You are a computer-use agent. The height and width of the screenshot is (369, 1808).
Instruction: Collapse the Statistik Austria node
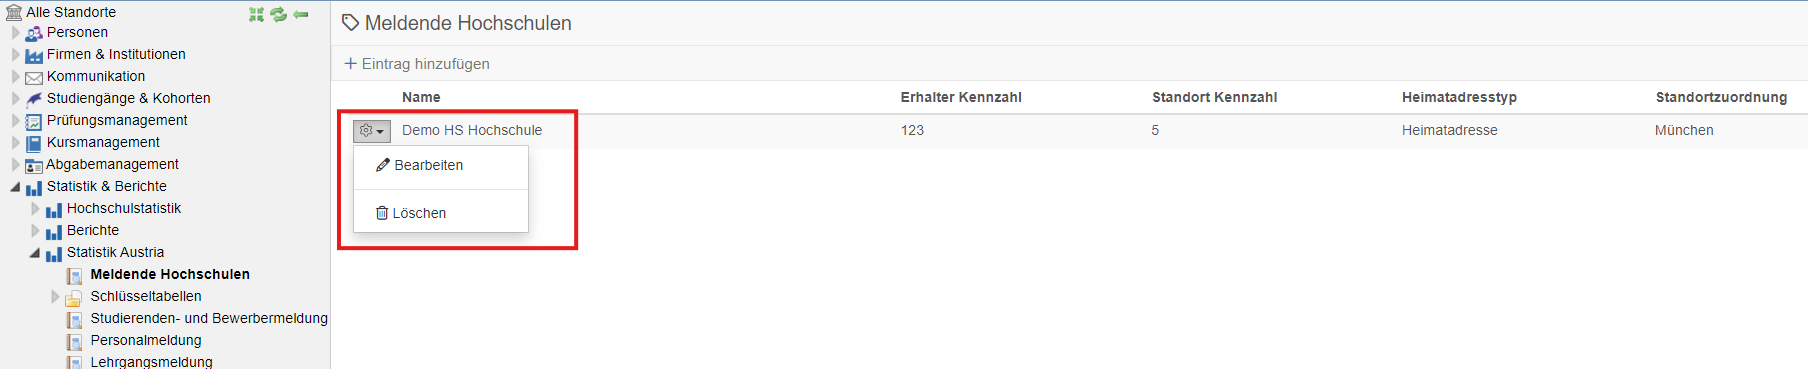[35, 252]
